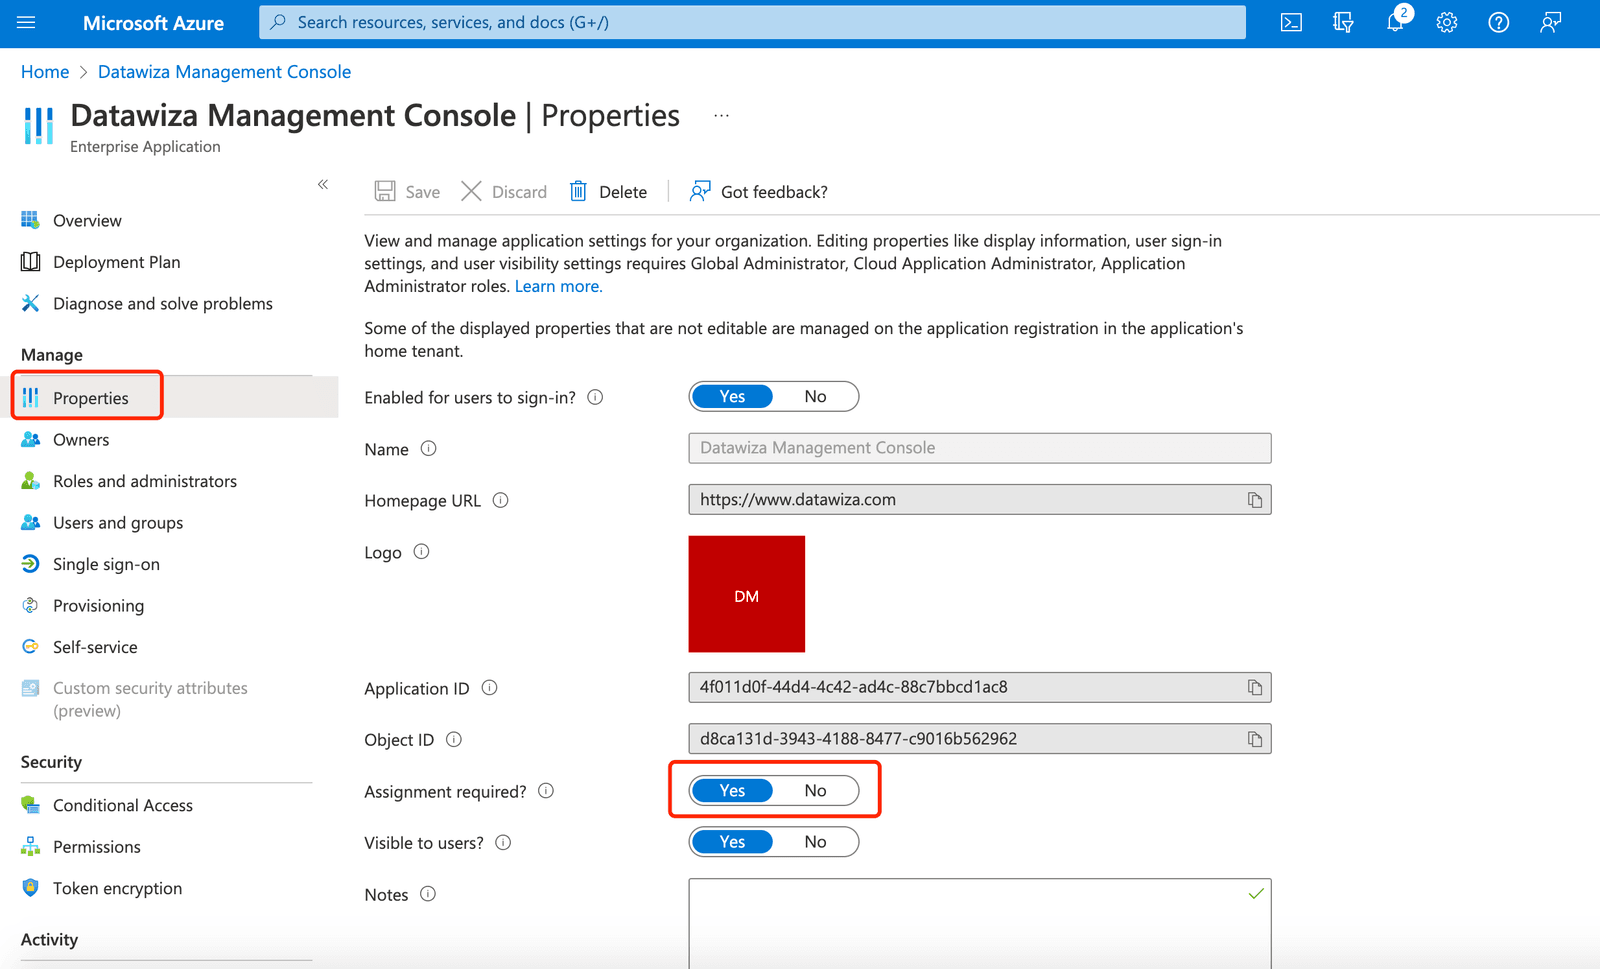Copy the Object ID value
The image size is (1600, 969).
pyautogui.click(x=1254, y=739)
